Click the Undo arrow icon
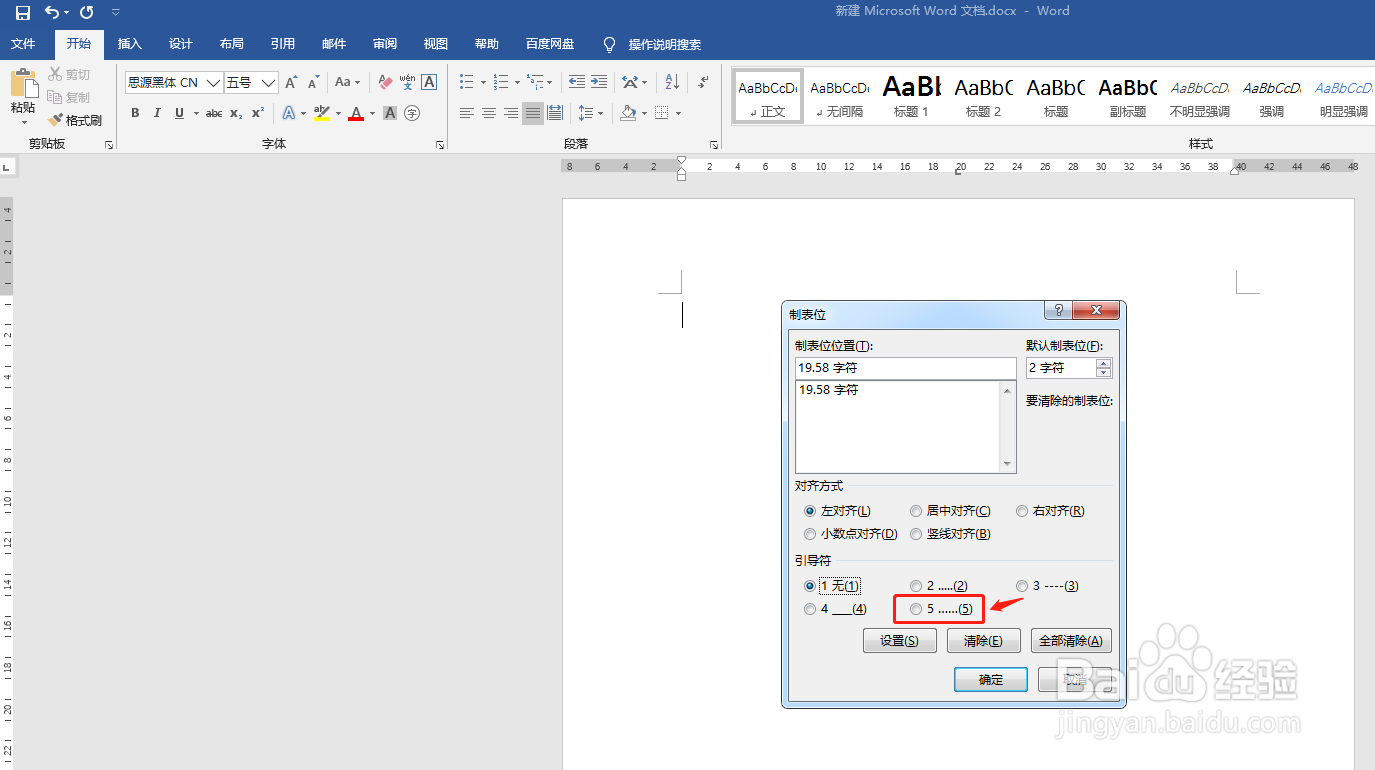 52,12
